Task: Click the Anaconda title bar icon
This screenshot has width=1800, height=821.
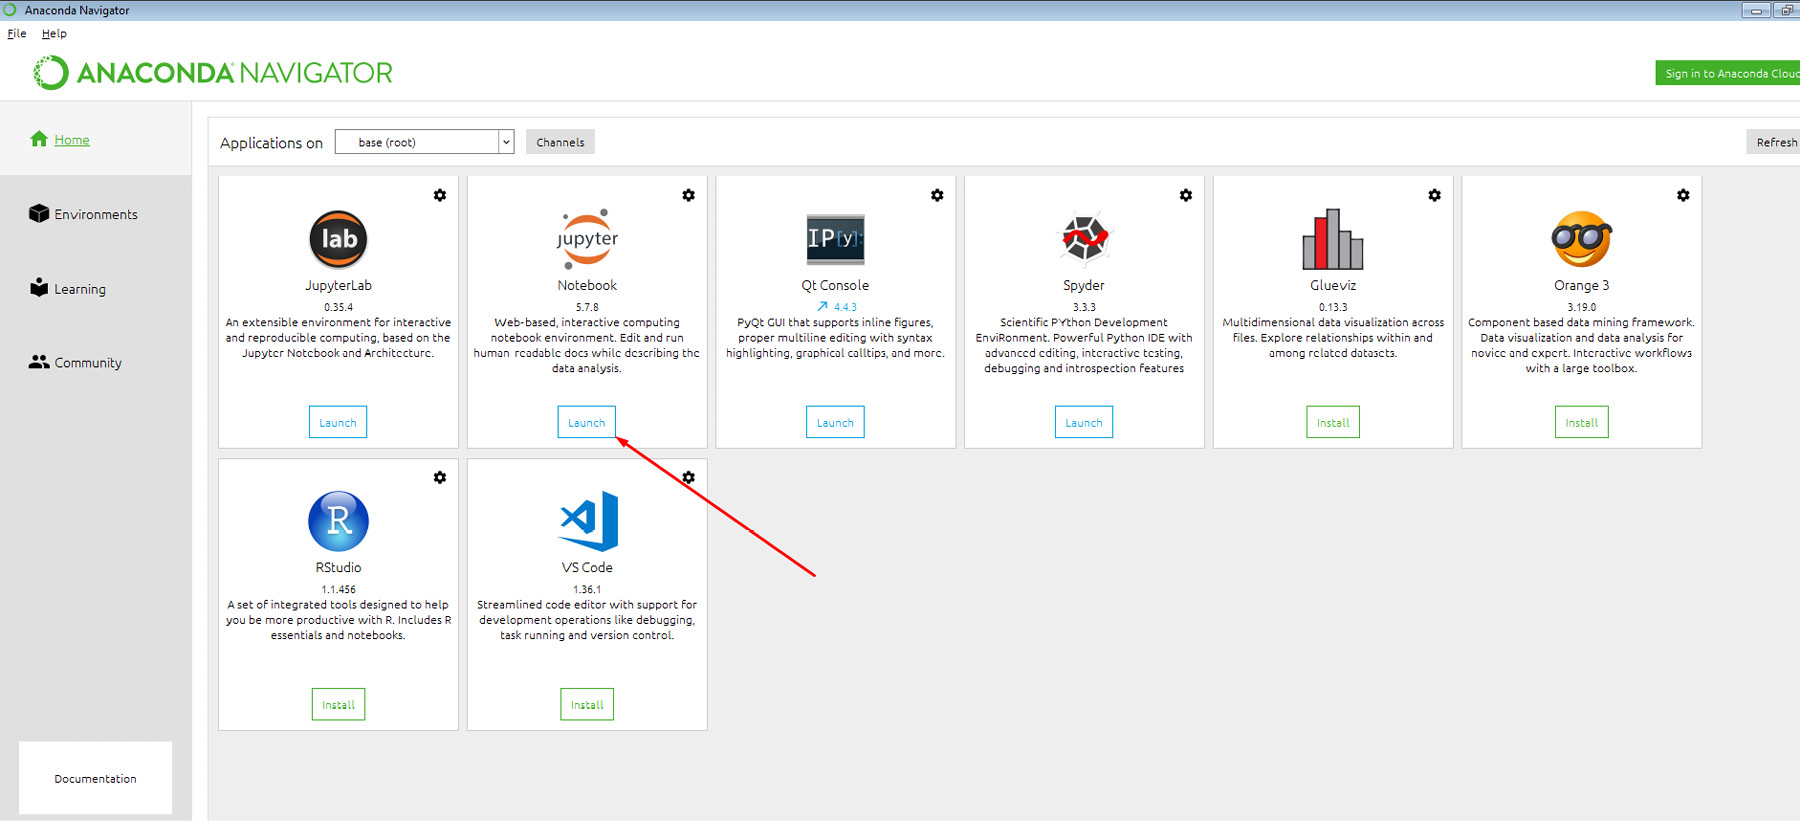Action: click(x=10, y=10)
